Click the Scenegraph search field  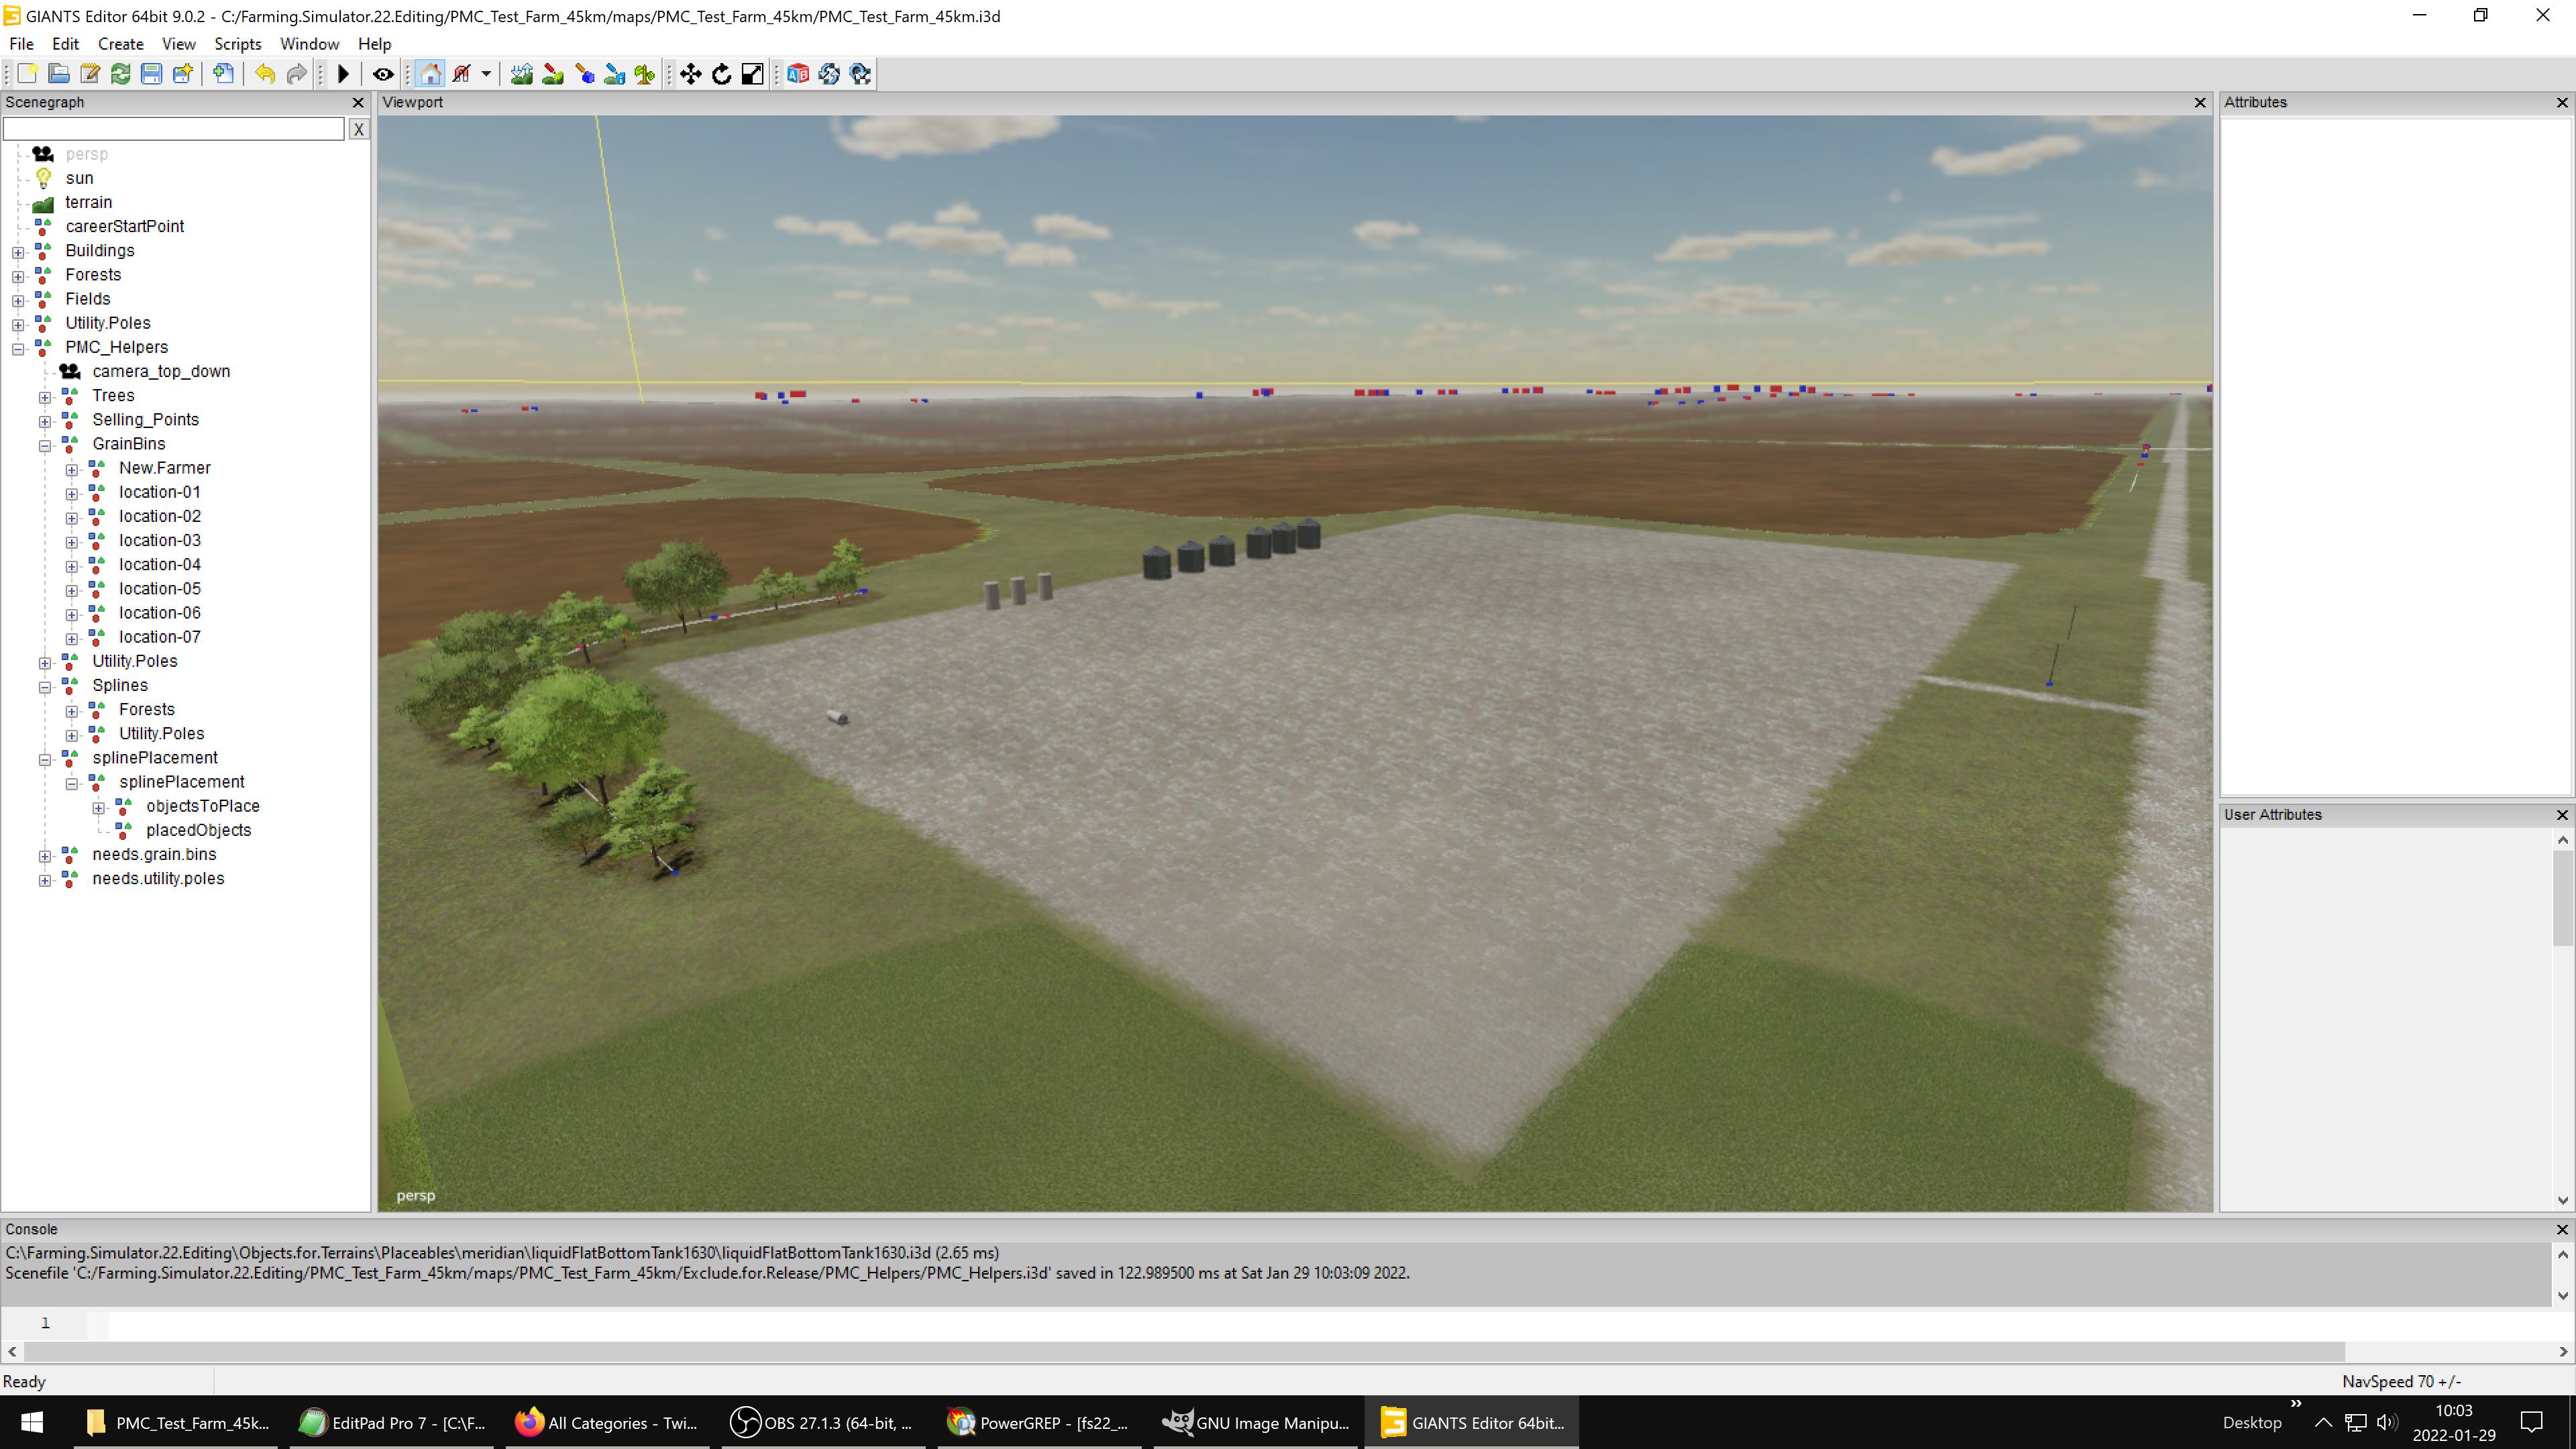click(x=174, y=129)
